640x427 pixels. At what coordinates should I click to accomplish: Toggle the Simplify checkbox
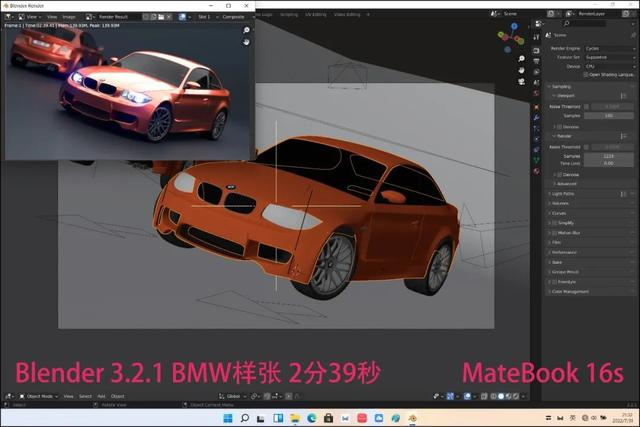coord(555,223)
